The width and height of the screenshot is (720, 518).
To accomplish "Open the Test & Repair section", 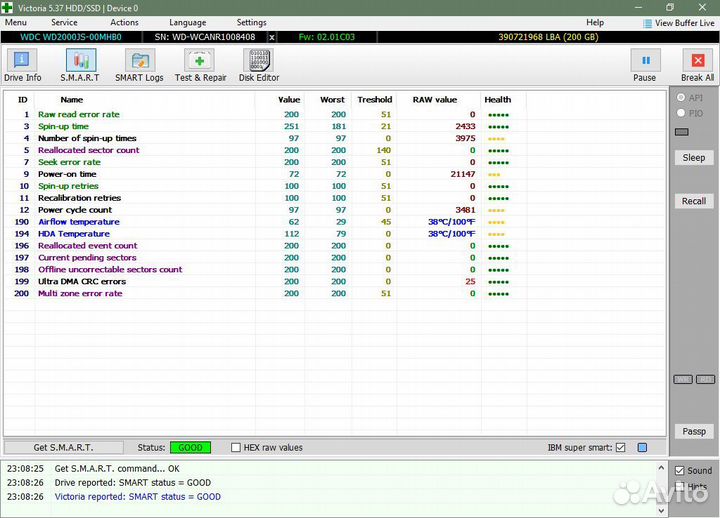I will [x=200, y=65].
